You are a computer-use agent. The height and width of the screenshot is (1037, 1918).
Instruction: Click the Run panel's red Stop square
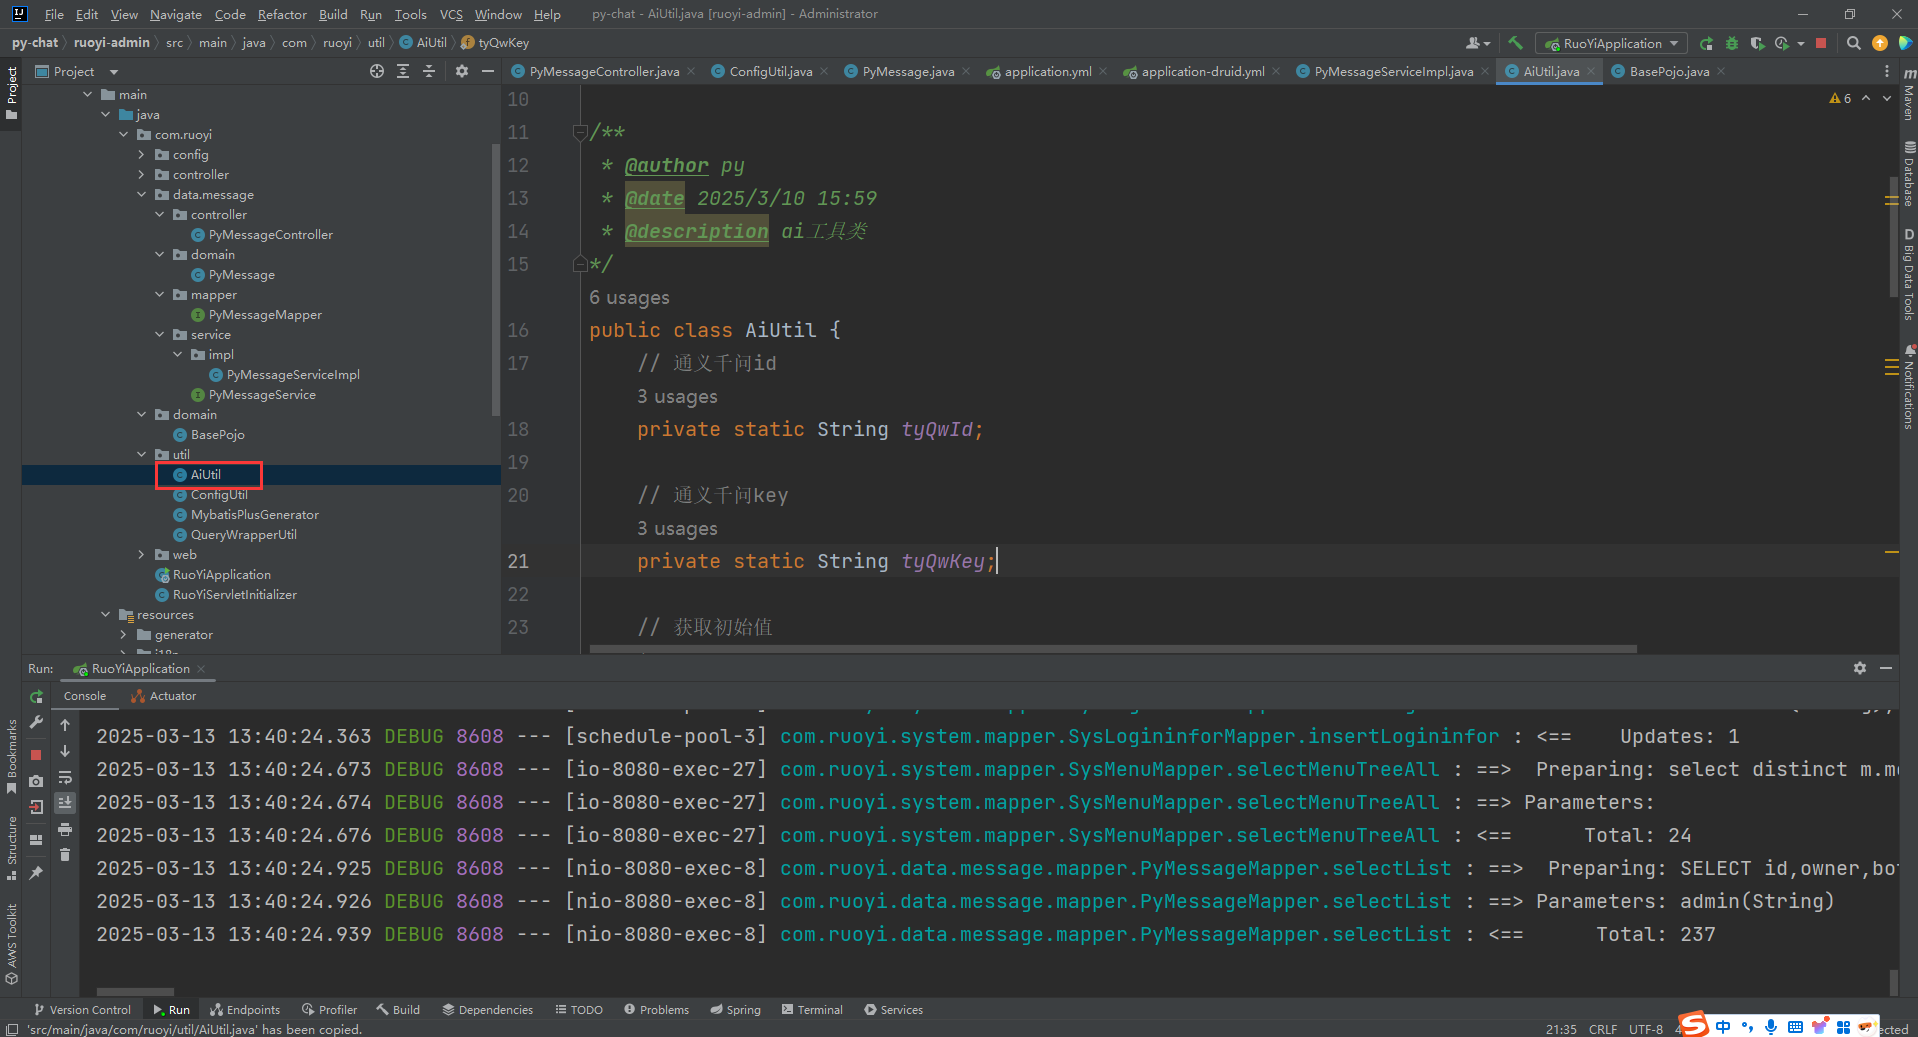[x=36, y=755]
